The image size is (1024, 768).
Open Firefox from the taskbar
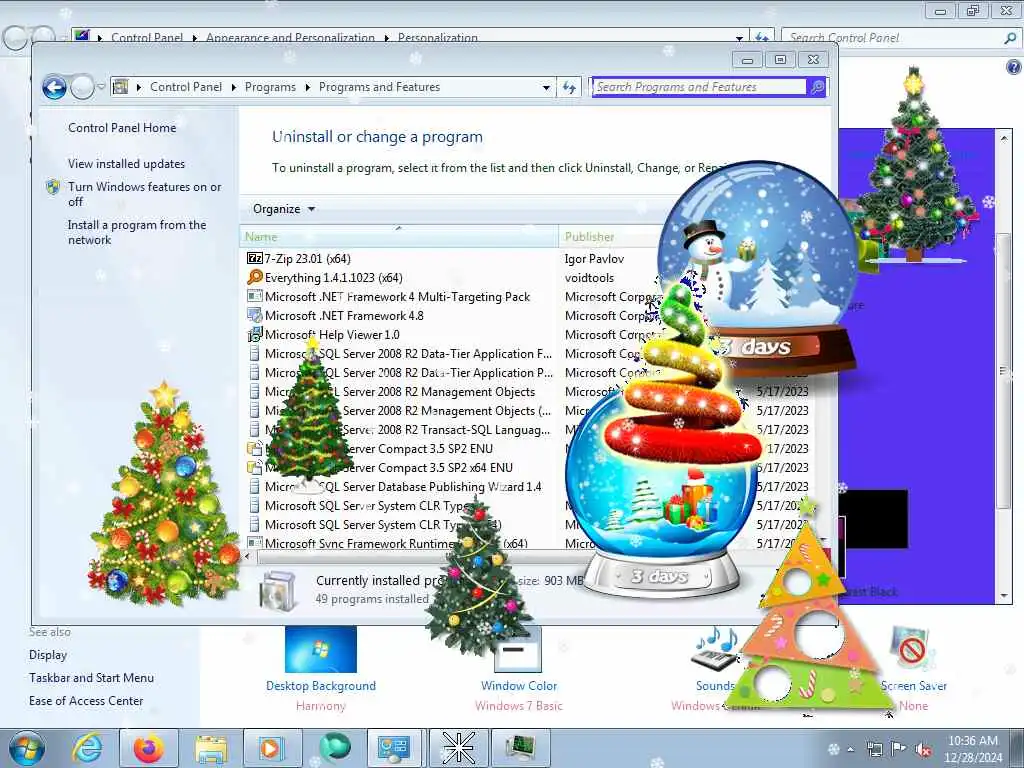[149, 748]
